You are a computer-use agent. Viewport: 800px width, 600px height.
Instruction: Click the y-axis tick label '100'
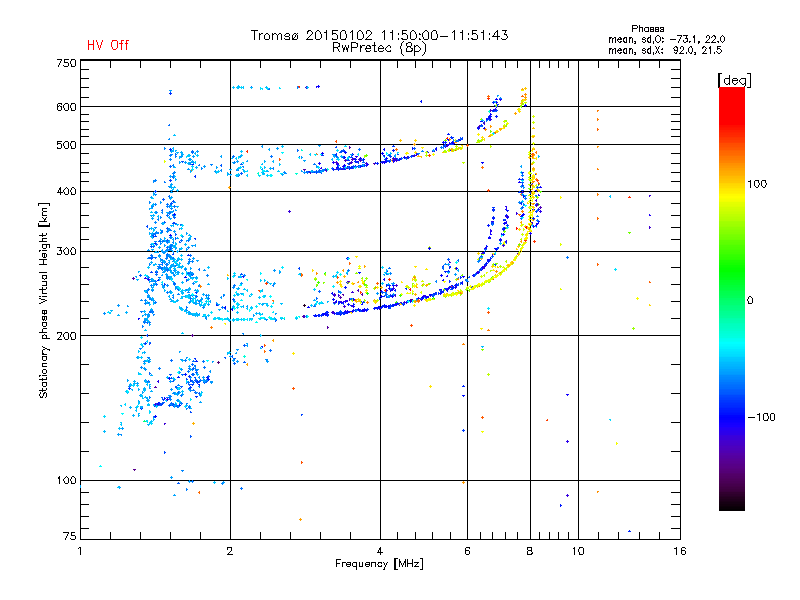pos(66,480)
